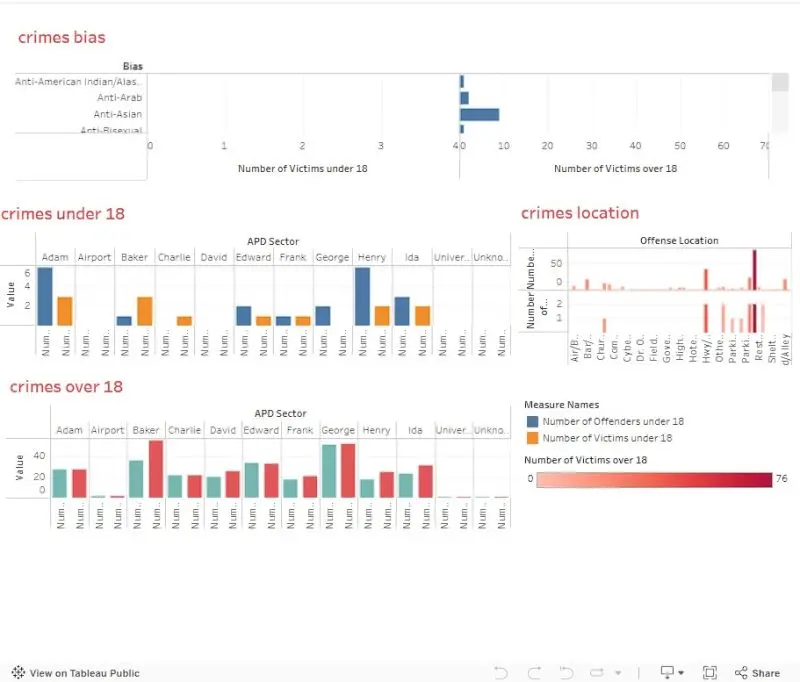Click the Anti-Asian blue bar in crimes bias
This screenshot has width=800, height=682.
480,114
